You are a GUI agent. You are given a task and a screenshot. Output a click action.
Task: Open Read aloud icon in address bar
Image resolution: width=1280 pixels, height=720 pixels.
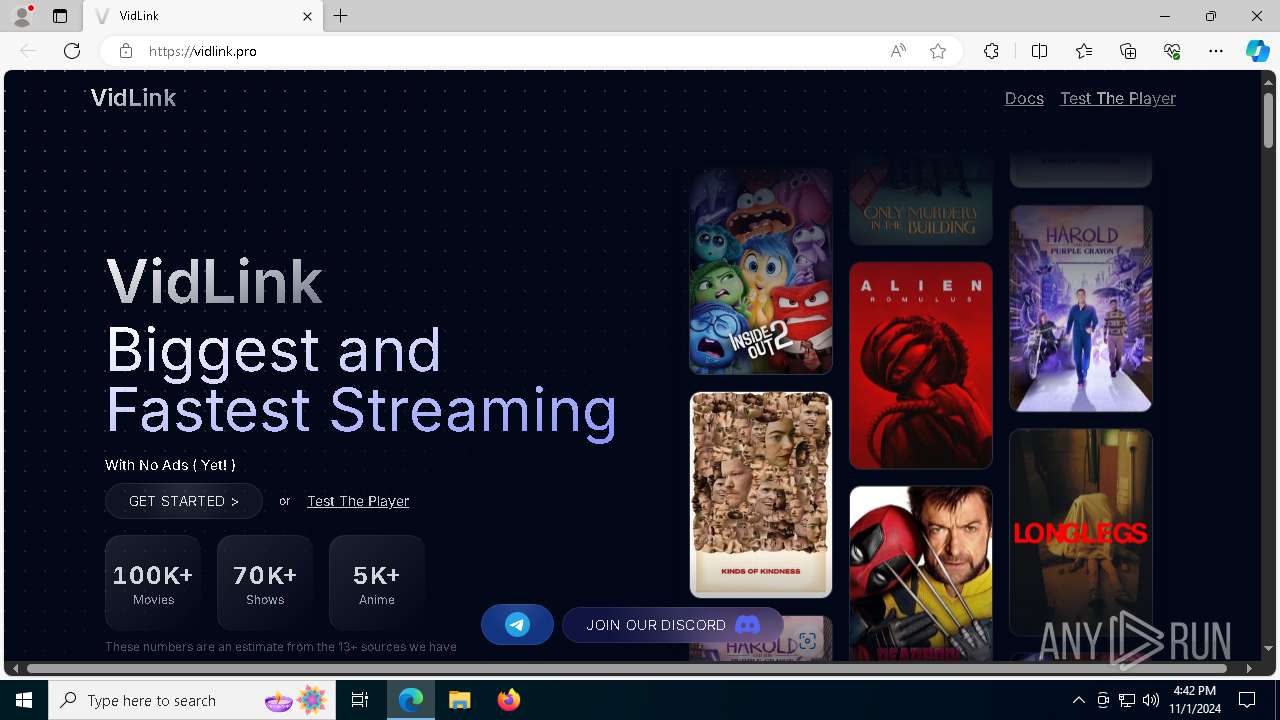898,51
